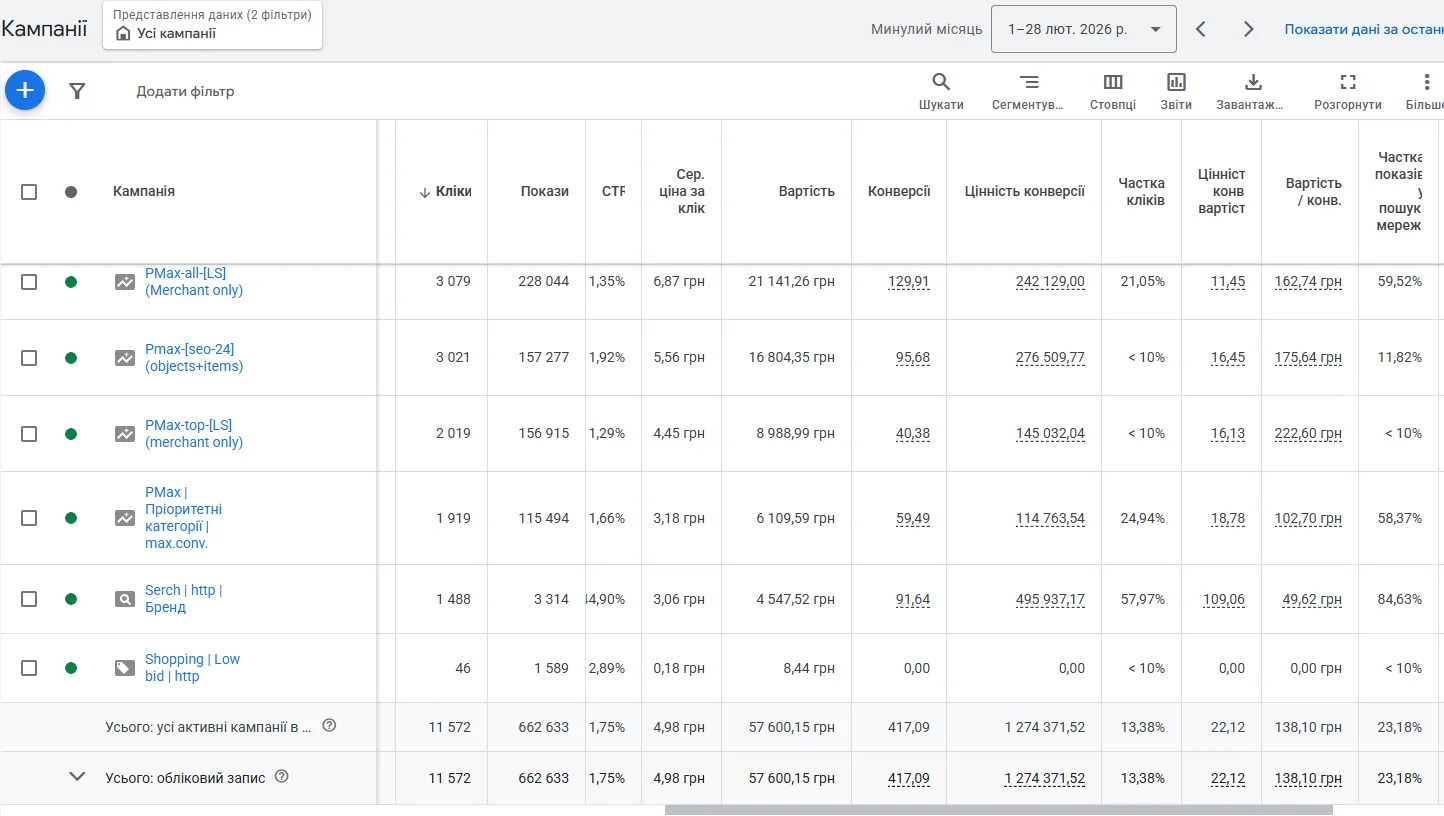
Task: Sort by Цінність конверсії column header
Action: (1025, 191)
